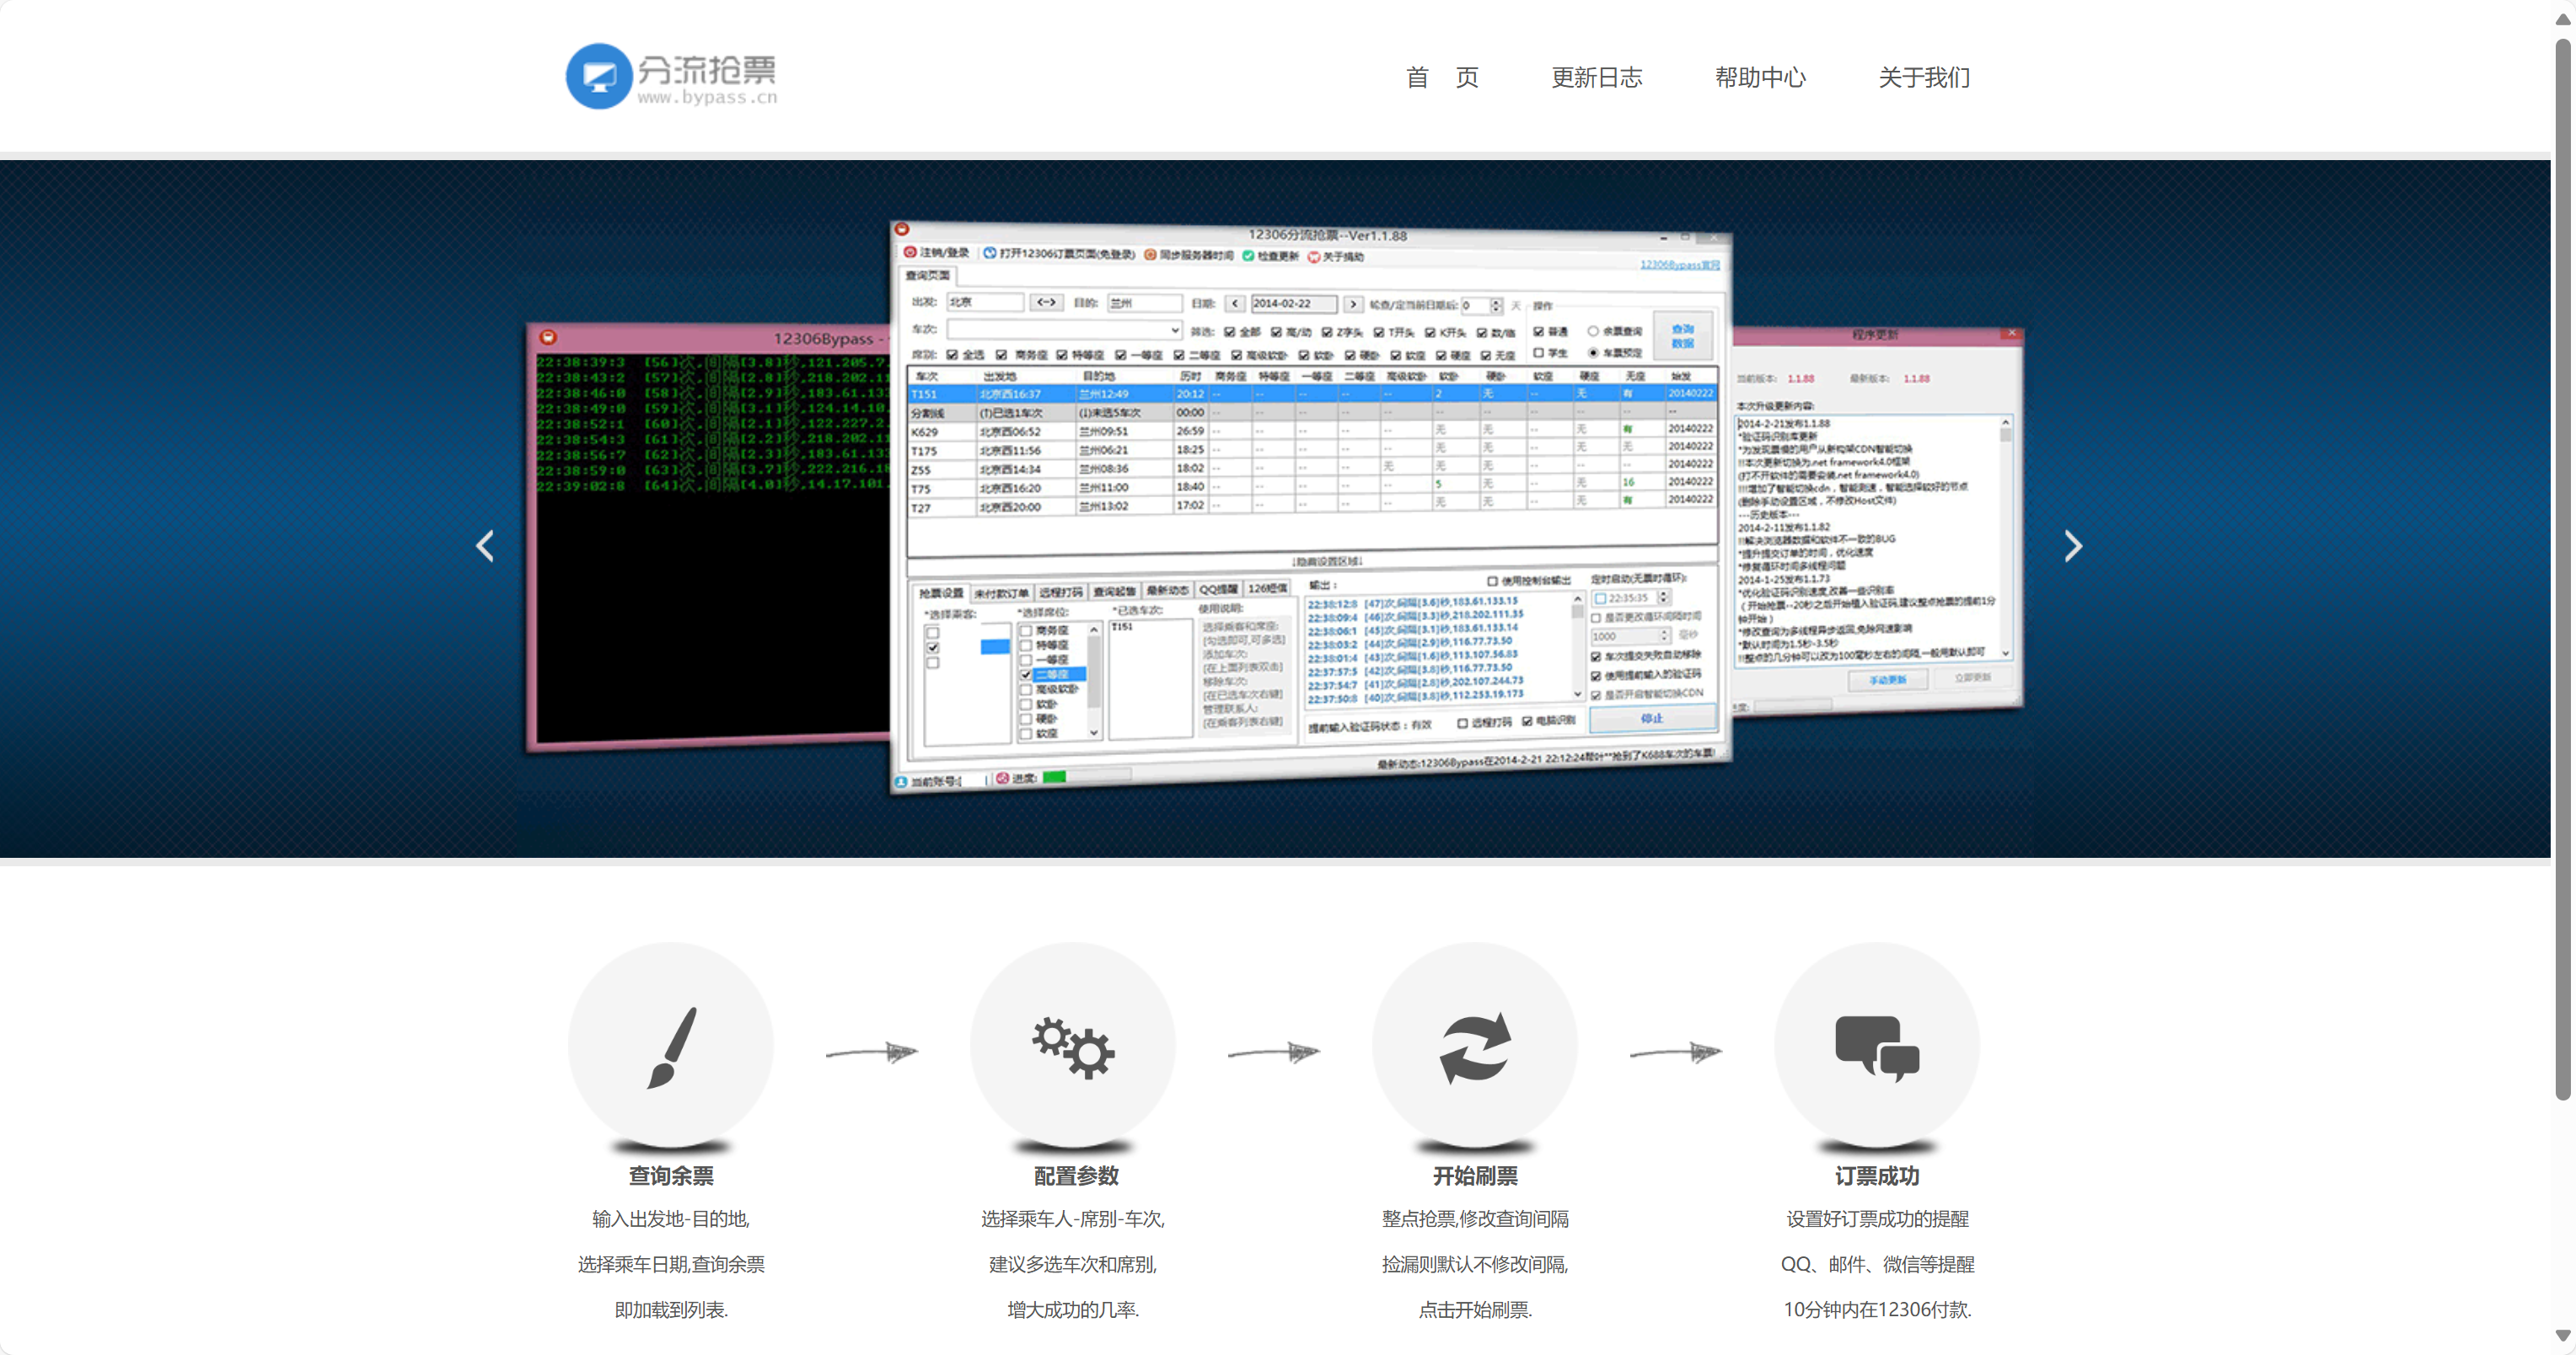Viewport: 2576px width, 1355px height.
Task: Click the 注销/登录 red icon in screenshot
Action: [910, 252]
